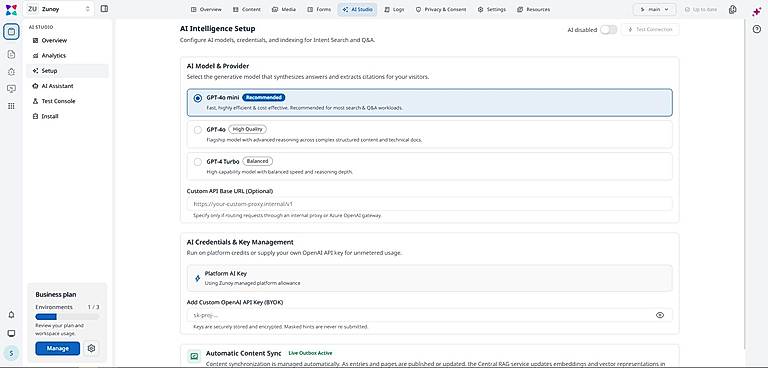
Task: Click the Recommended badge
Action: 264,98
